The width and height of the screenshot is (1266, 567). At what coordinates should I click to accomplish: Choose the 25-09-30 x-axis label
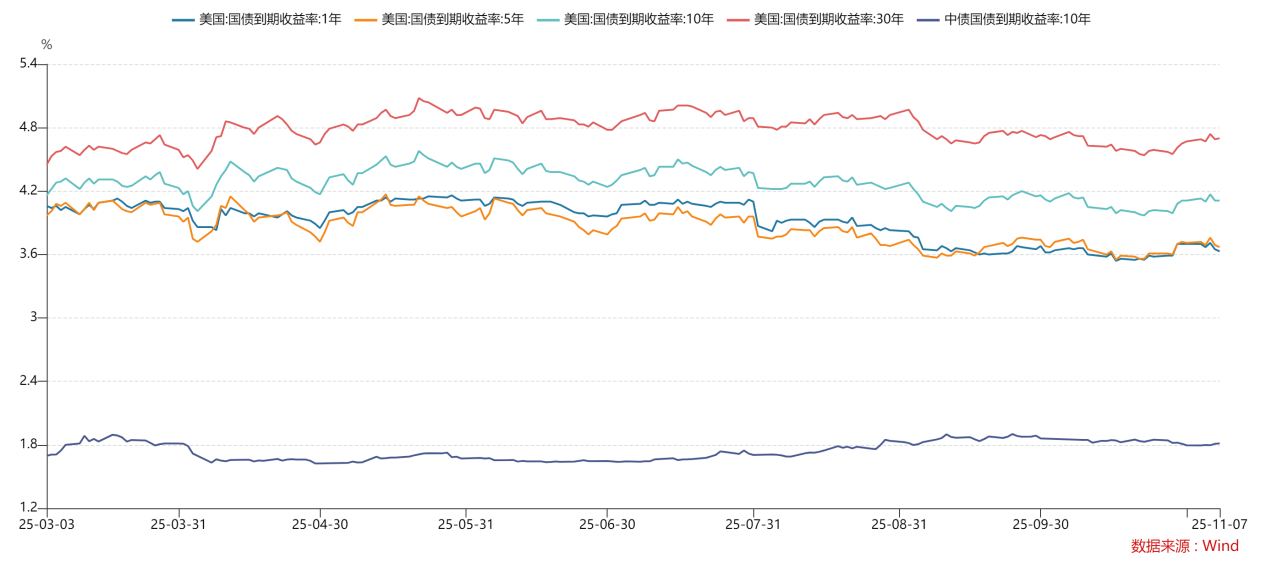(x=1040, y=523)
